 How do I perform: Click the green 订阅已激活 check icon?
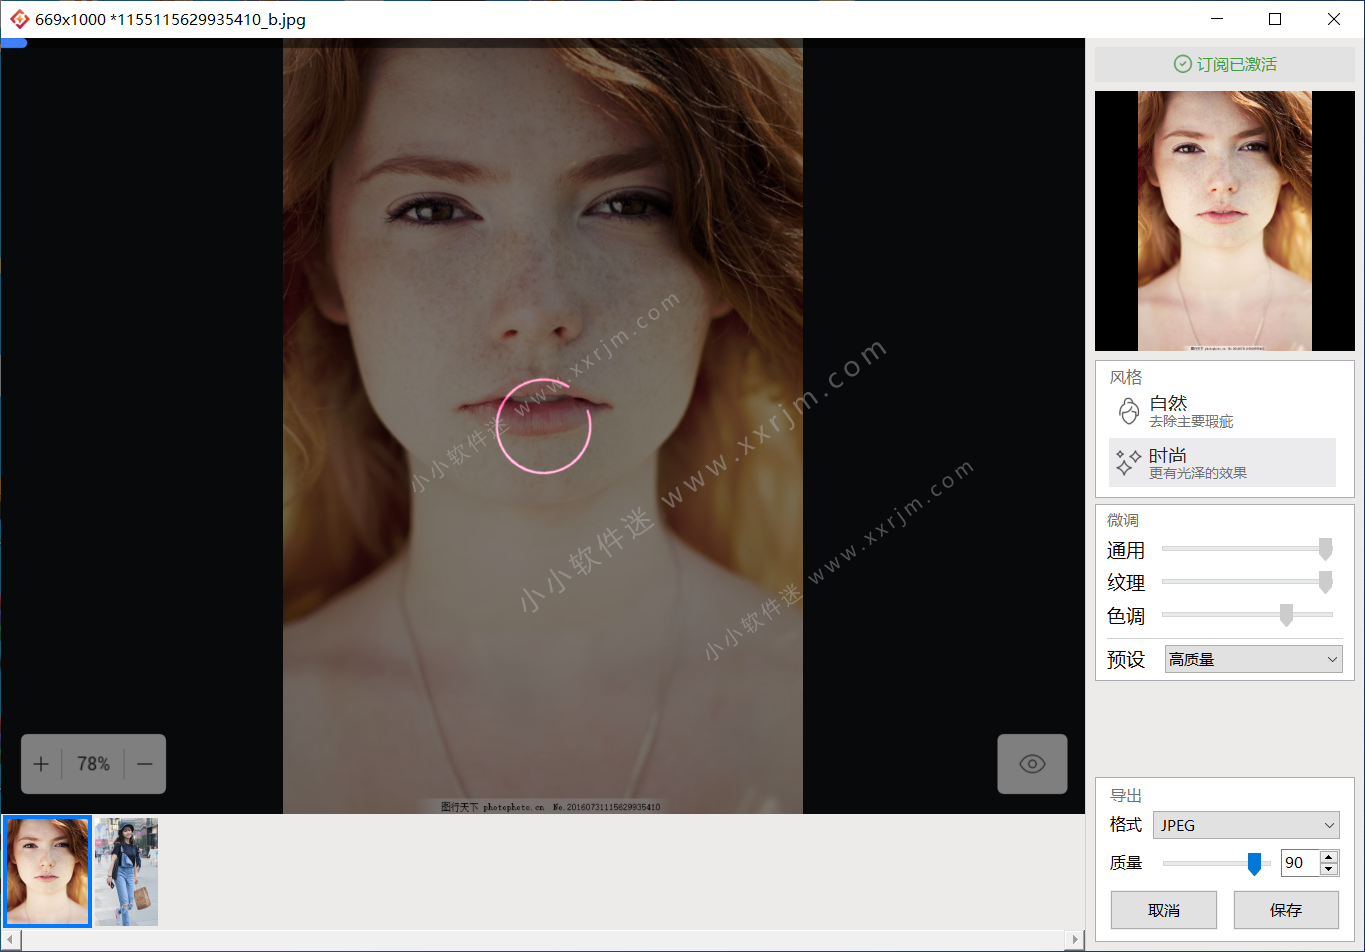[x=1182, y=64]
